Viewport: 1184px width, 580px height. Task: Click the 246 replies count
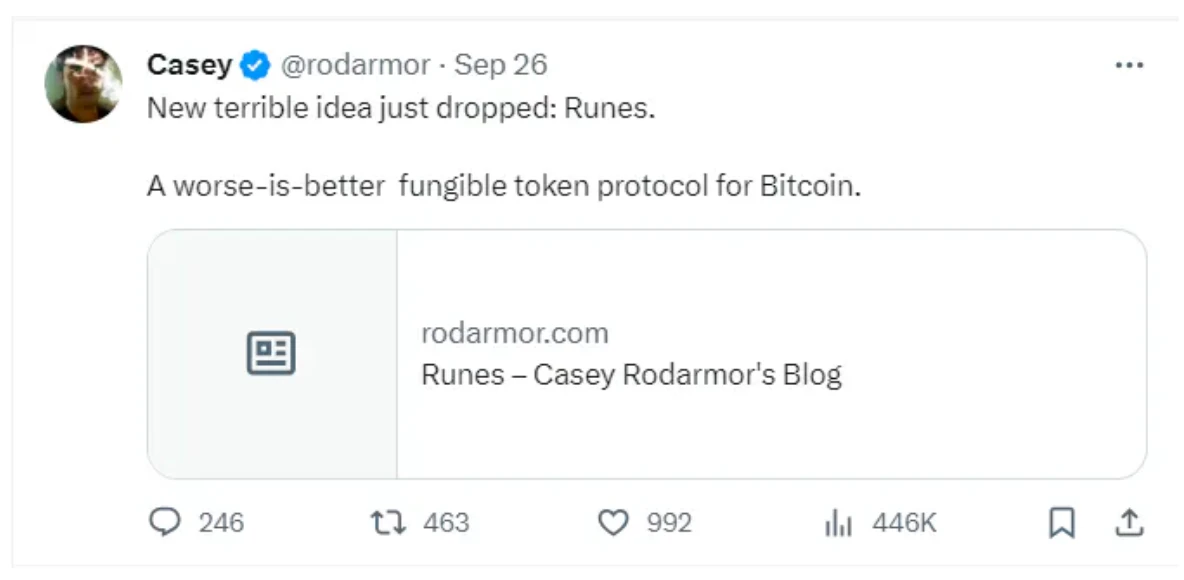[221, 523]
